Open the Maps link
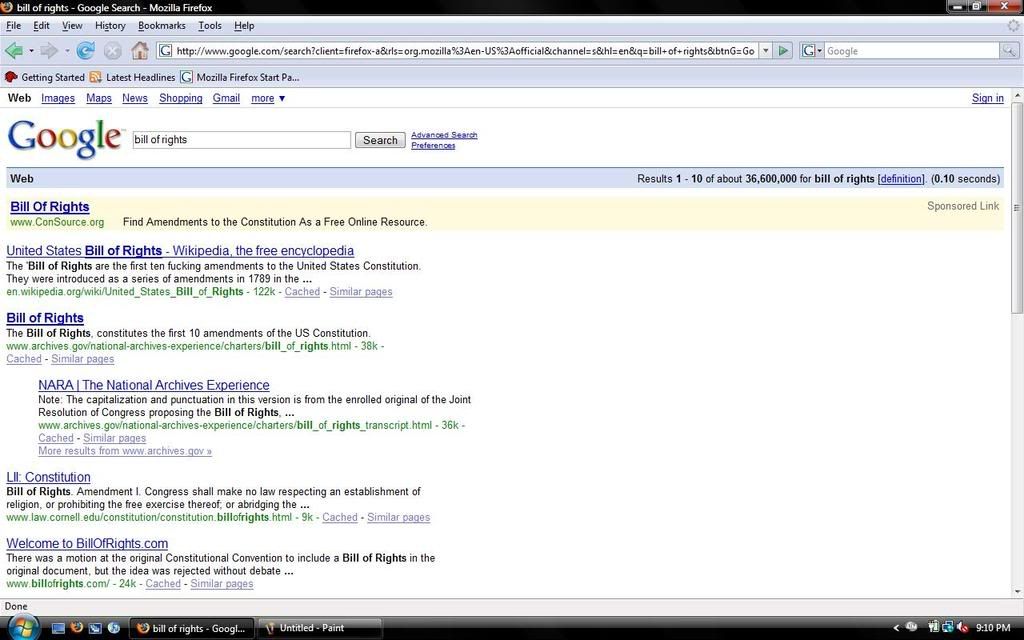 coord(99,98)
